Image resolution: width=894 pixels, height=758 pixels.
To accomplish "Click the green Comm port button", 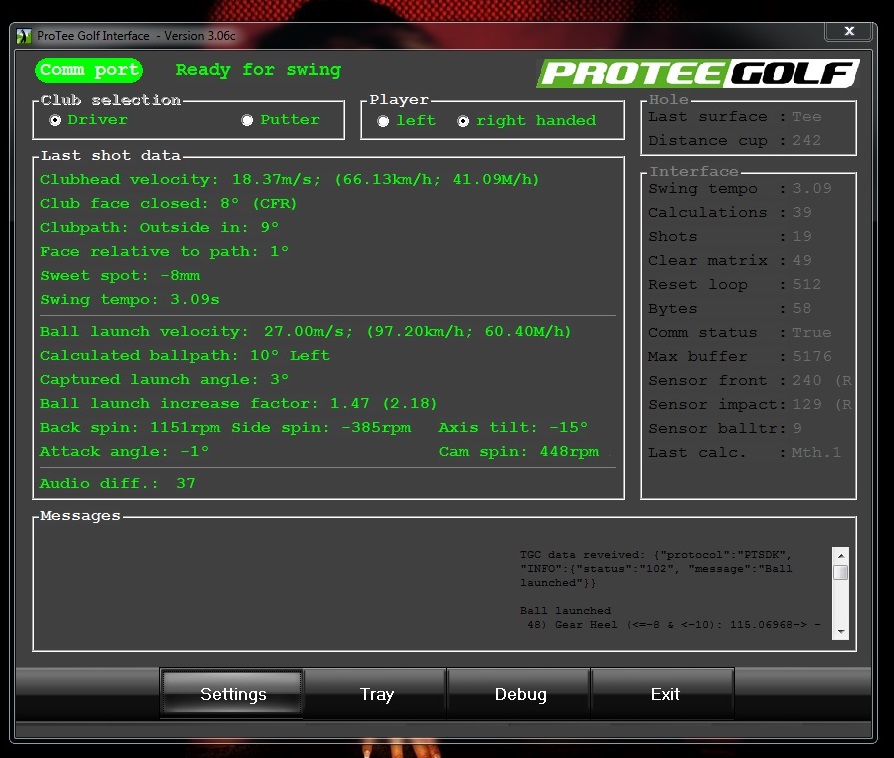I will point(89,70).
